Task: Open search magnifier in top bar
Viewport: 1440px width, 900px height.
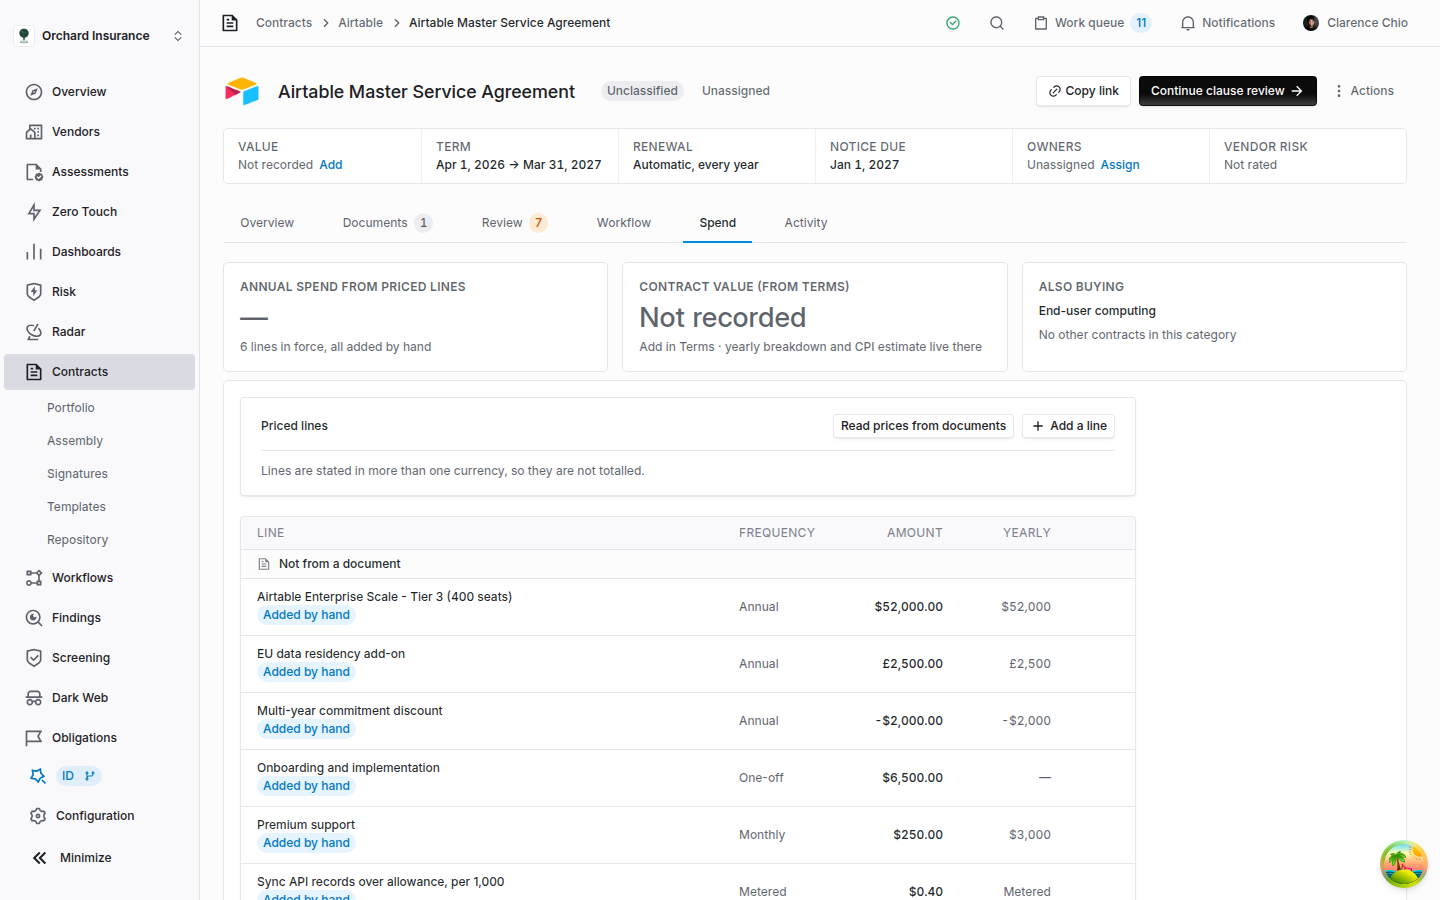Action: click(997, 23)
